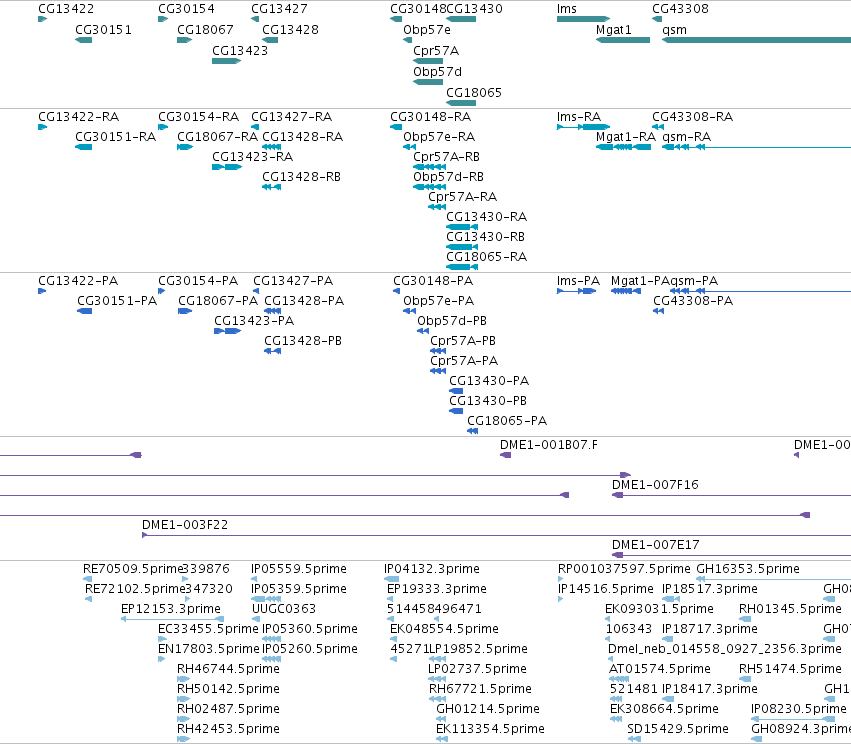Open transcript Cpr57A-RB
Image resolution: width=851 pixels, height=744 pixels.
(429, 167)
